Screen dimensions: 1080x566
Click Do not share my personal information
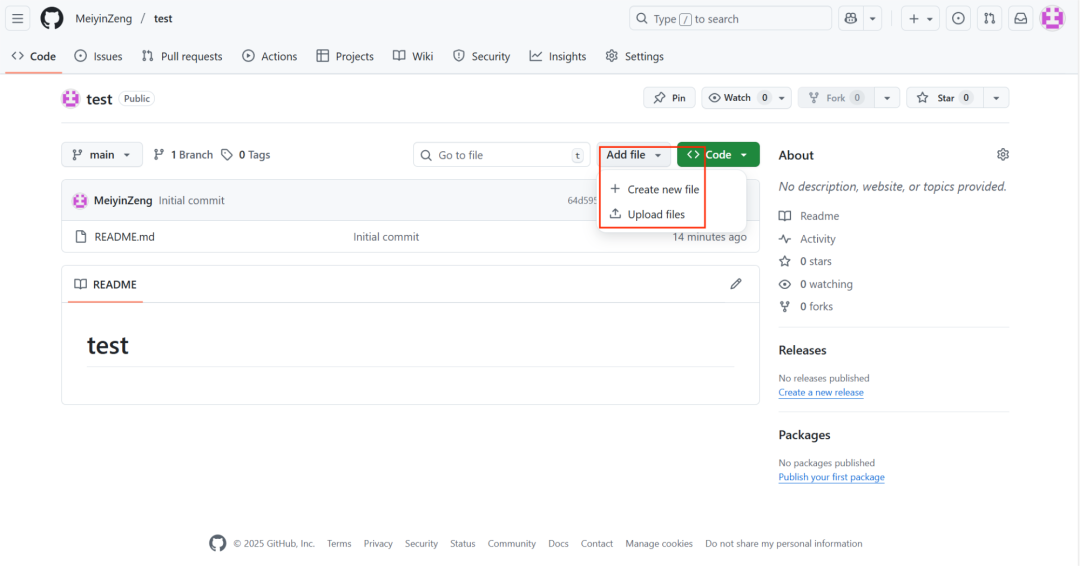(x=784, y=544)
